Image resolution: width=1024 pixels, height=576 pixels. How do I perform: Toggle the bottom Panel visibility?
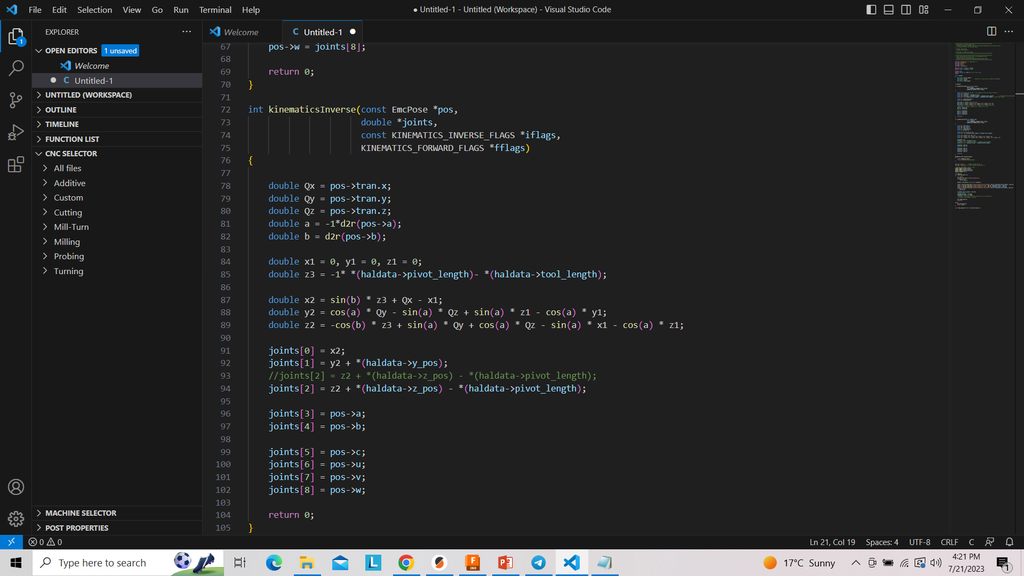tap(889, 10)
